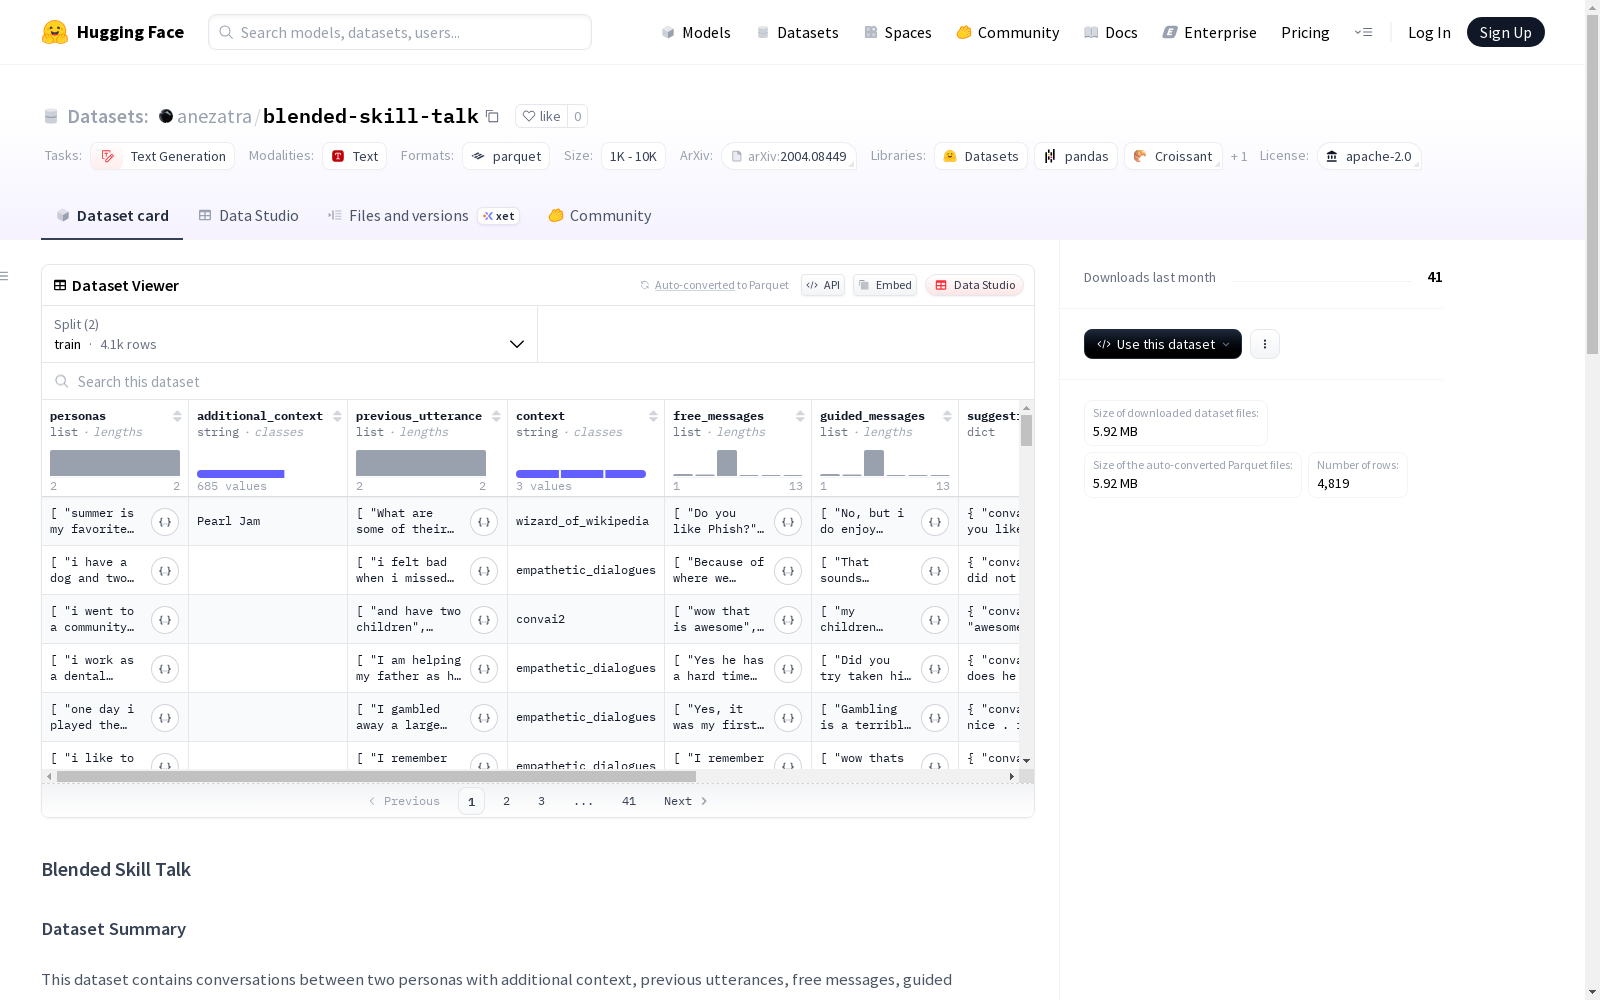Expand personas cell "i have a dog and two"

pos(165,571)
